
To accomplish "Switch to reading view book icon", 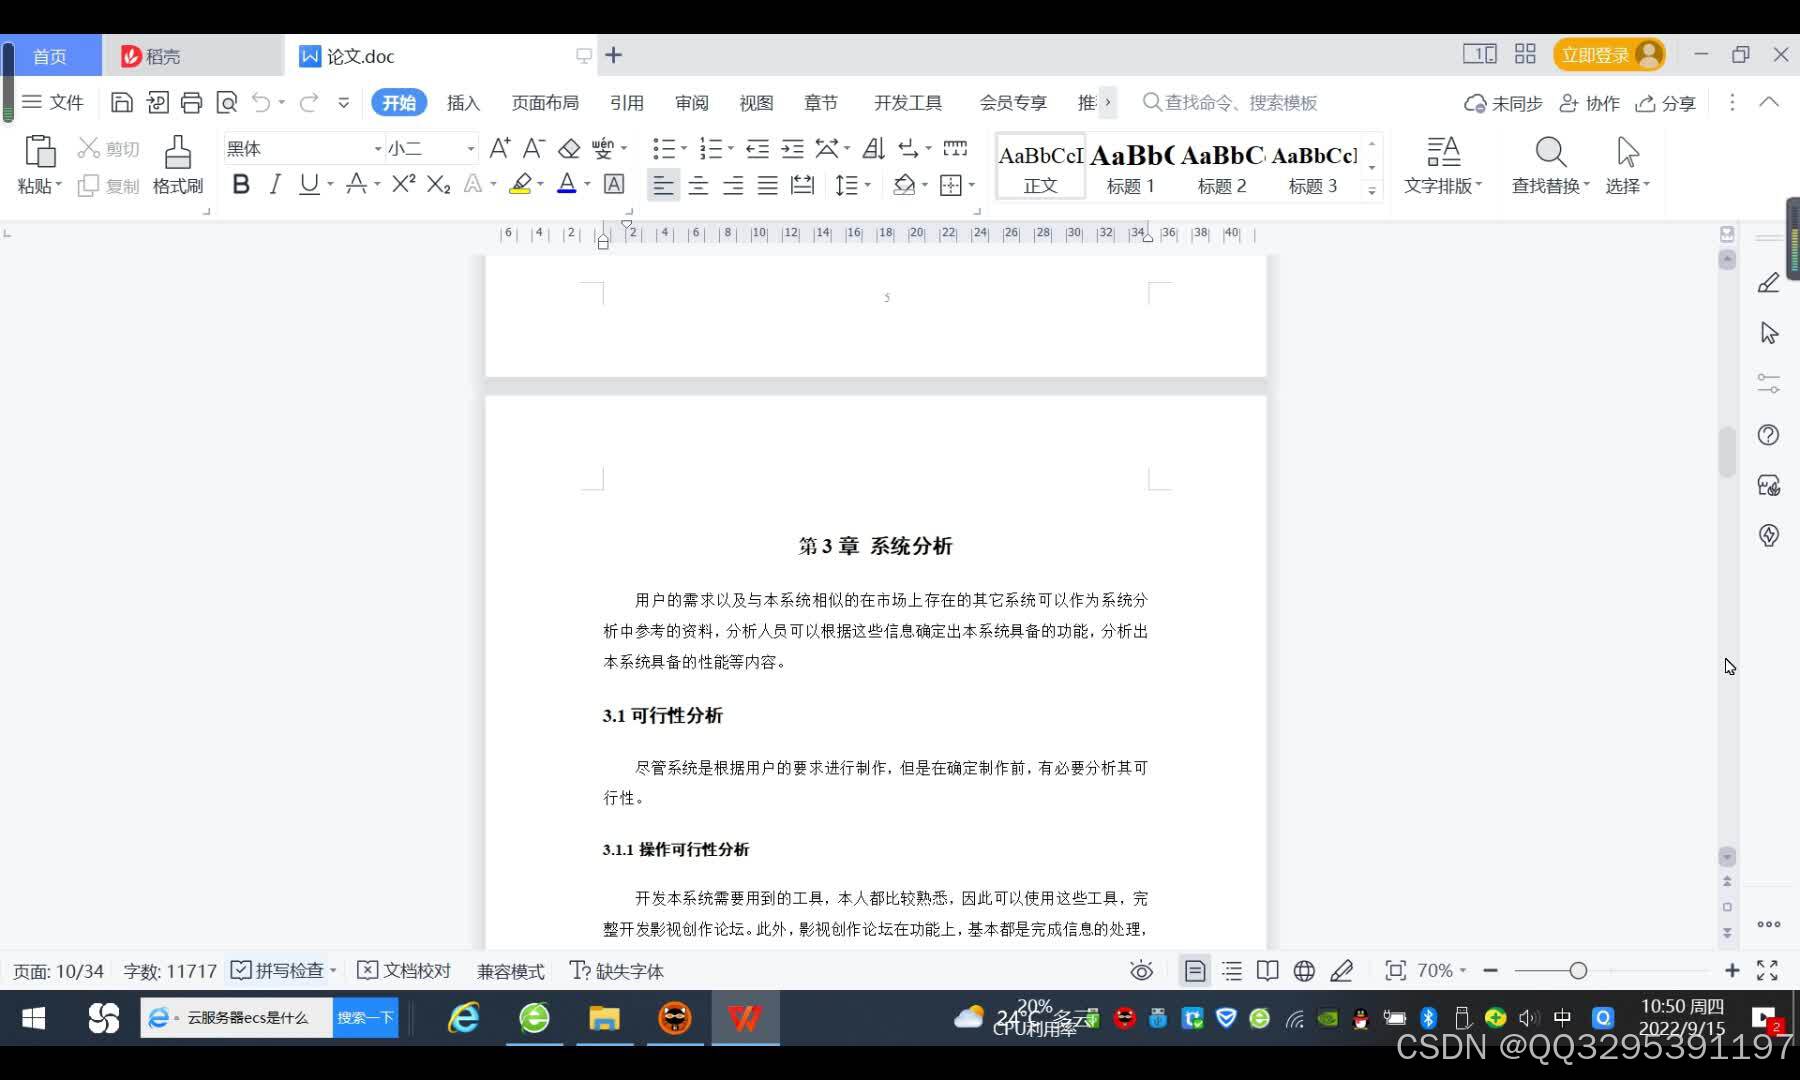I will click(1267, 971).
